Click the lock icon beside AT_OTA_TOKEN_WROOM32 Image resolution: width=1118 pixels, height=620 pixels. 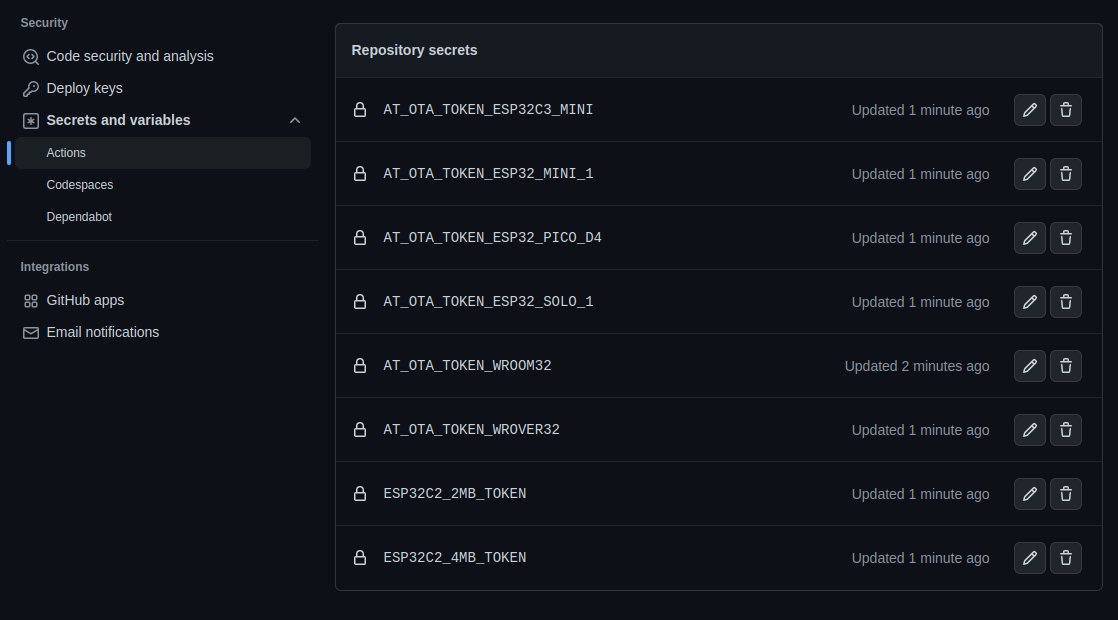click(x=360, y=365)
